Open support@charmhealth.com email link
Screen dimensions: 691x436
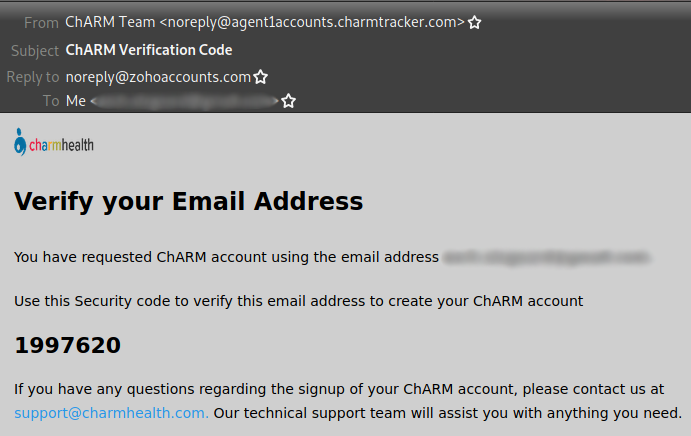[x=111, y=413]
